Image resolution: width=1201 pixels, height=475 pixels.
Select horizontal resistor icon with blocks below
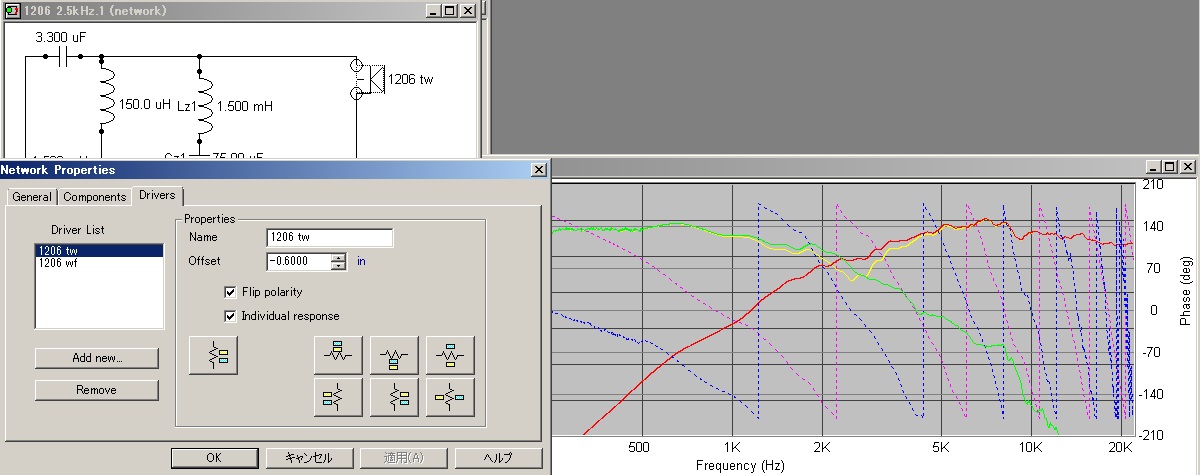click(394, 355)
